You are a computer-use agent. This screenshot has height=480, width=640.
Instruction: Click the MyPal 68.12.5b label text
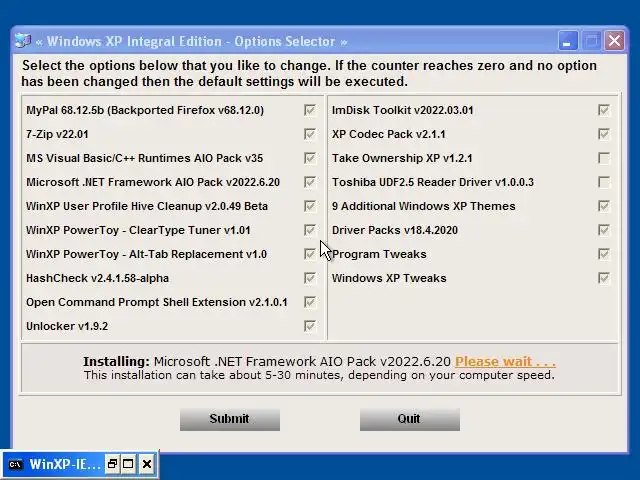tap(145, 110)
